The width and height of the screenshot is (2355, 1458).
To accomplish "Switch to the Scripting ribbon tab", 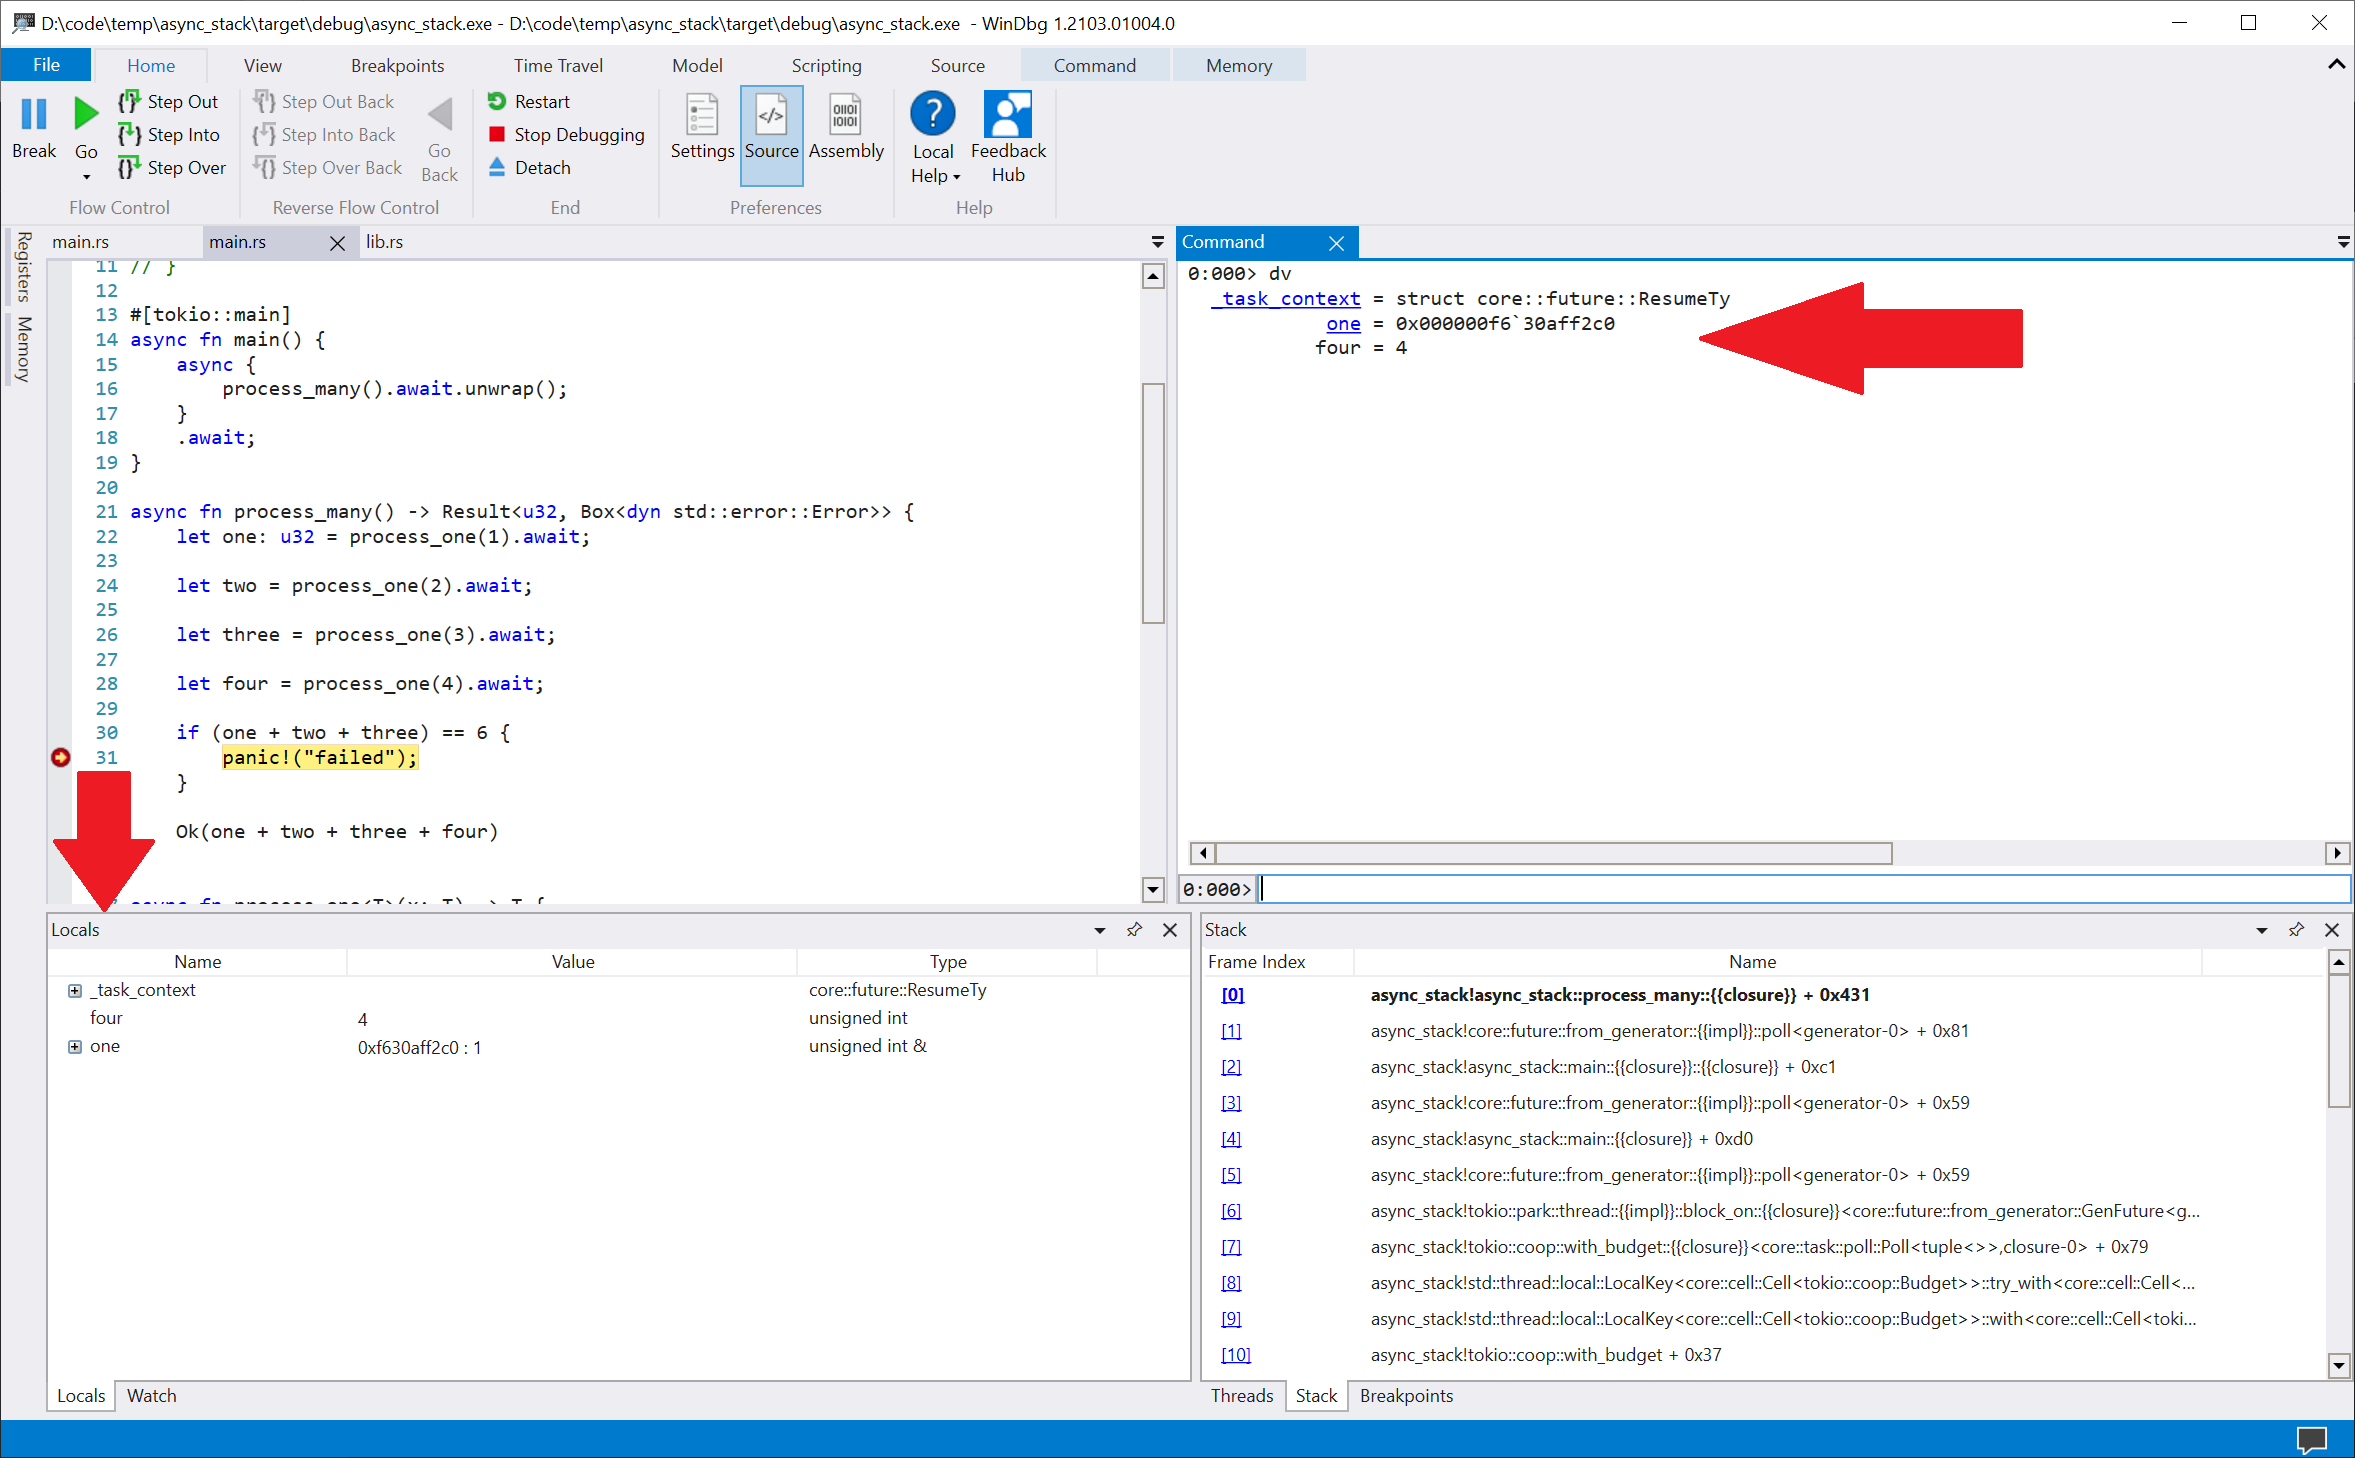I will coord(826,66).
